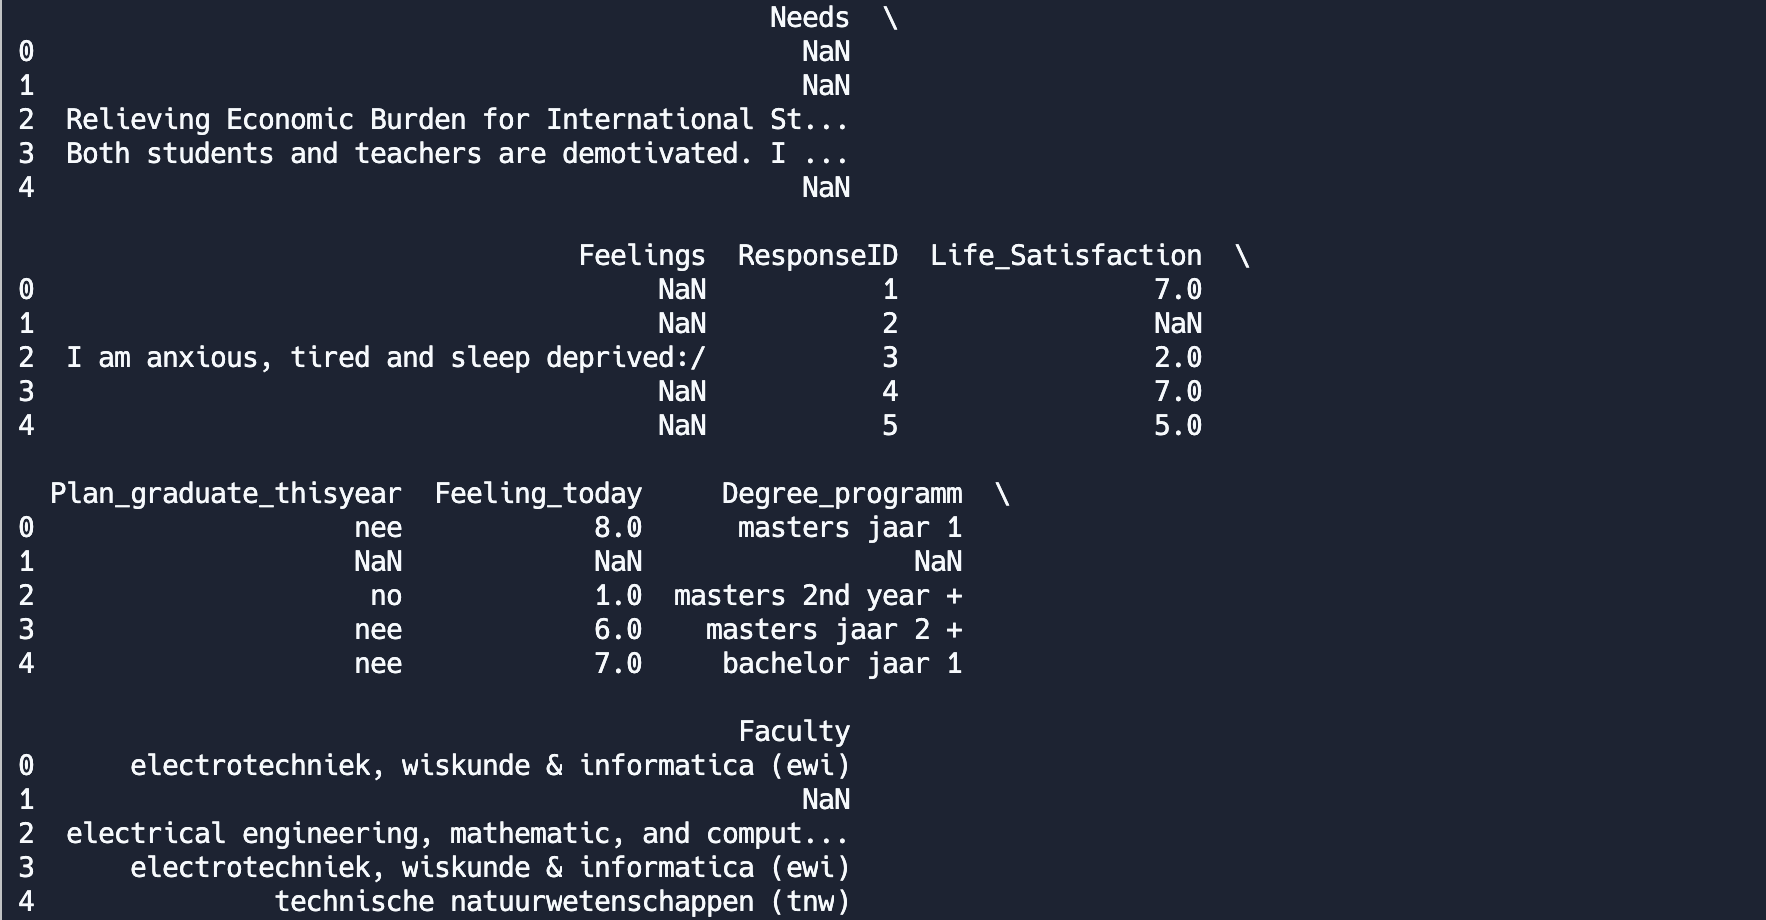Click the Feelings column header
Viewport: 1766px width, 920px height.
[x=641, y=256]
